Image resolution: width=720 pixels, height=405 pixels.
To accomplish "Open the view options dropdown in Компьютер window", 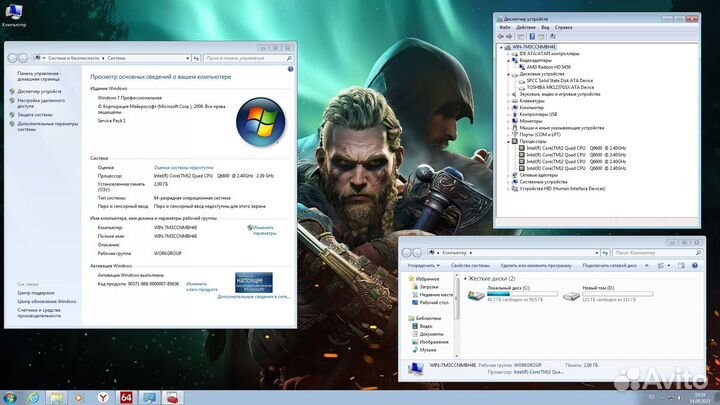I will [669, 265].
